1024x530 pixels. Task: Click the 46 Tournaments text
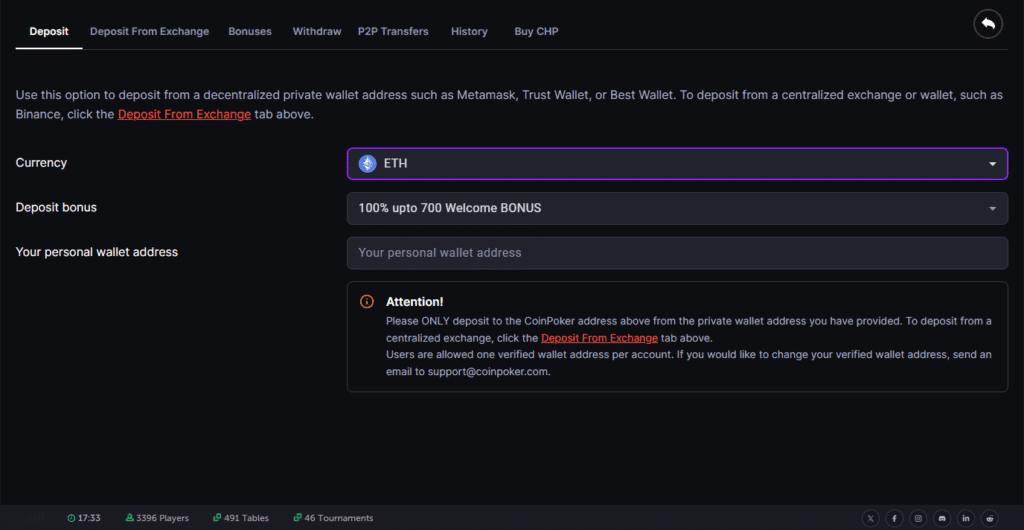339,518
